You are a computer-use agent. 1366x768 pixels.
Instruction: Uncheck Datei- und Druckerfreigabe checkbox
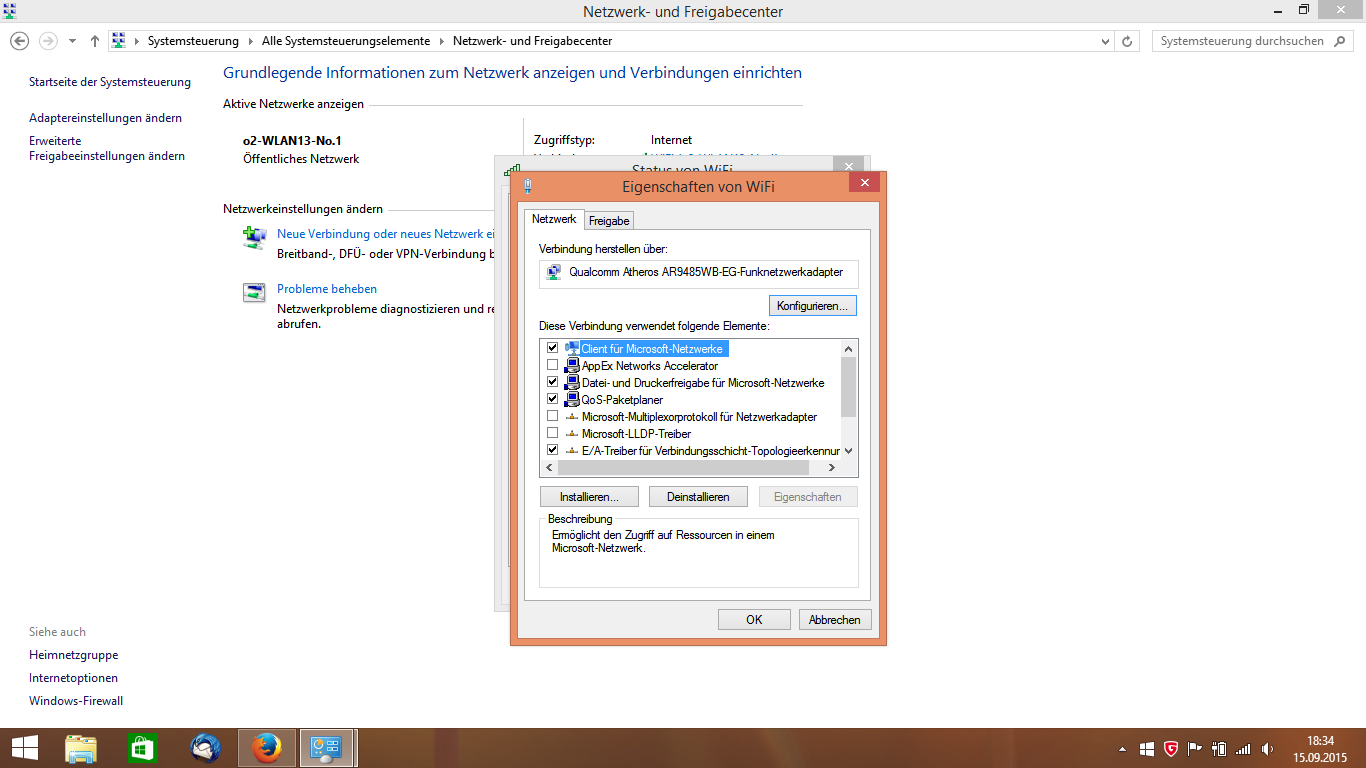(x=552, y=382)
